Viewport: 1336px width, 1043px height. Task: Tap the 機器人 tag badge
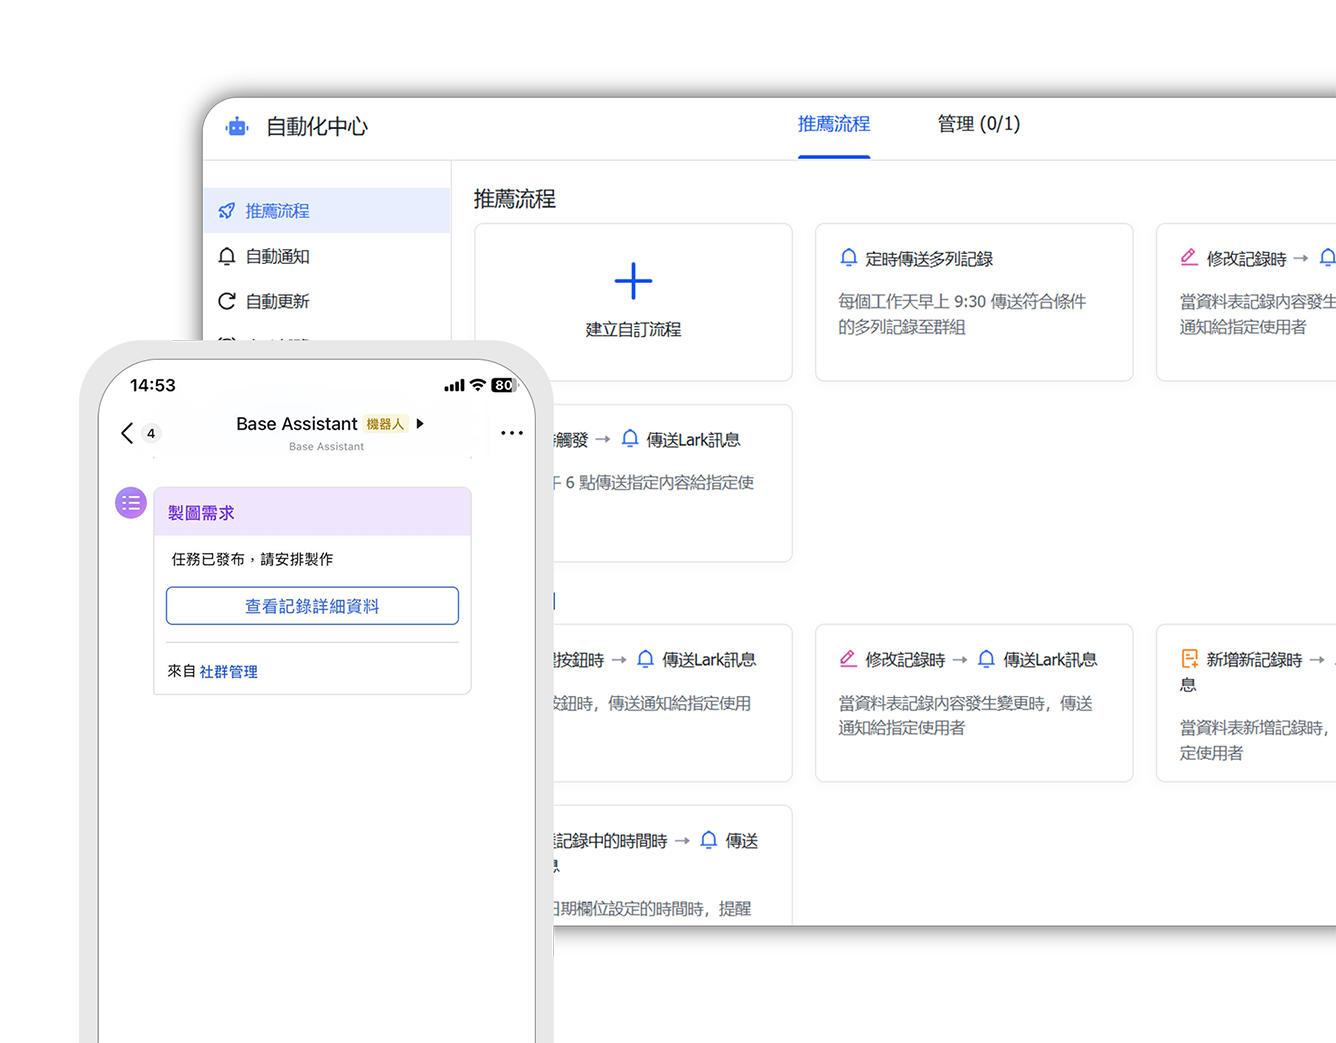(385, 424)
